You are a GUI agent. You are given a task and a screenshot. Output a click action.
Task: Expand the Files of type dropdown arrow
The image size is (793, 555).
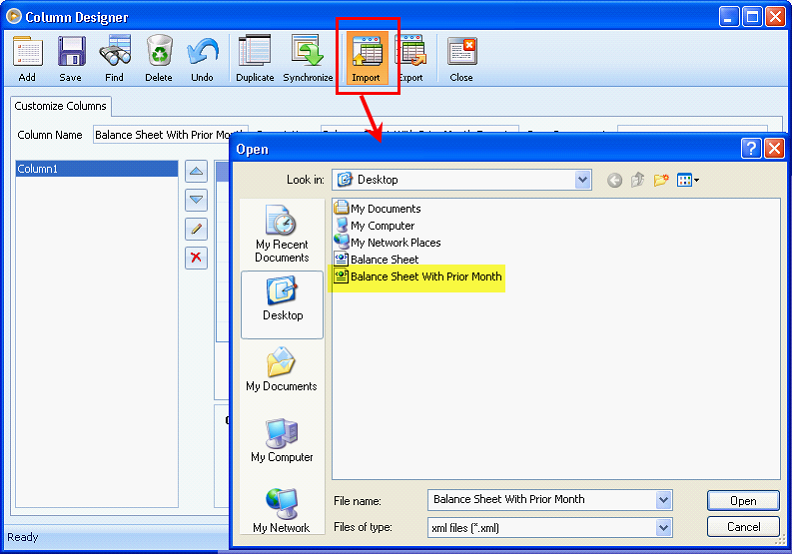664,528
